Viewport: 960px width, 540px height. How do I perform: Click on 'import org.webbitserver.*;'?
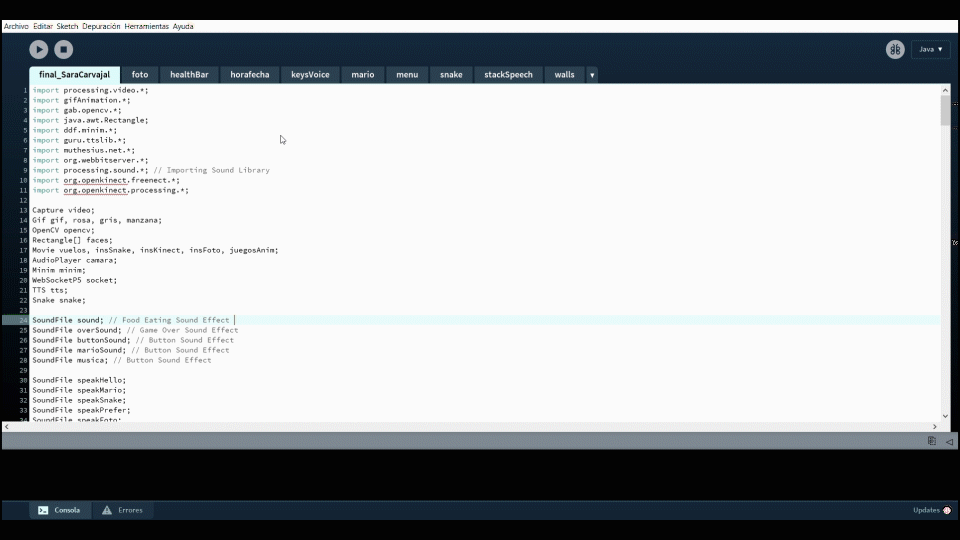tap(90, 160)
